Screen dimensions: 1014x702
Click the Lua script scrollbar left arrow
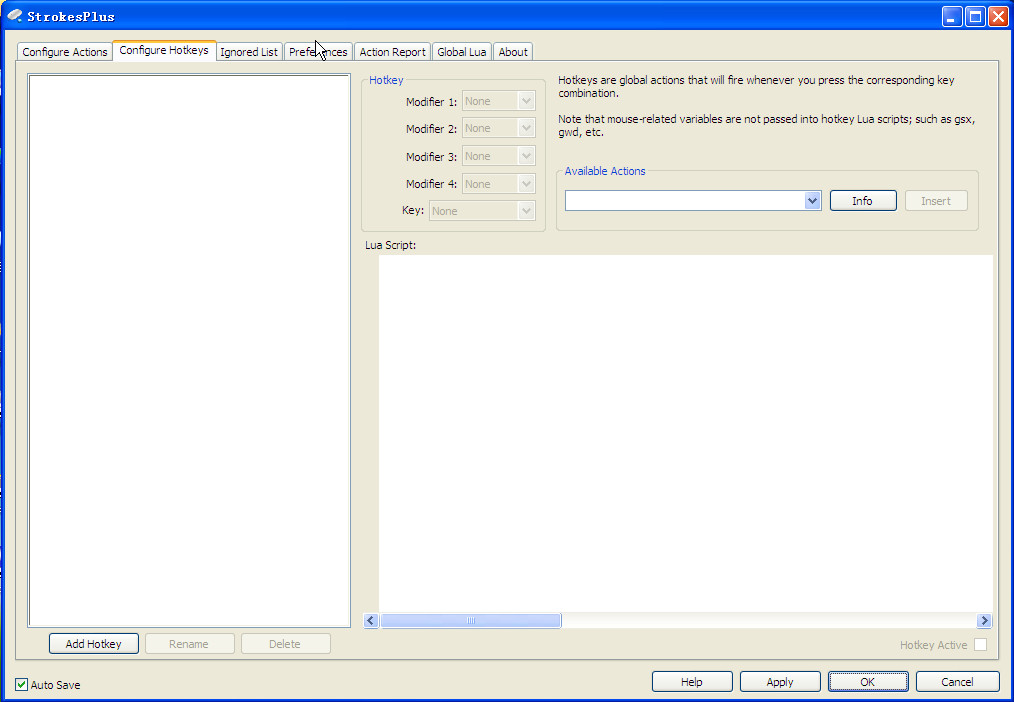(371, 621)
